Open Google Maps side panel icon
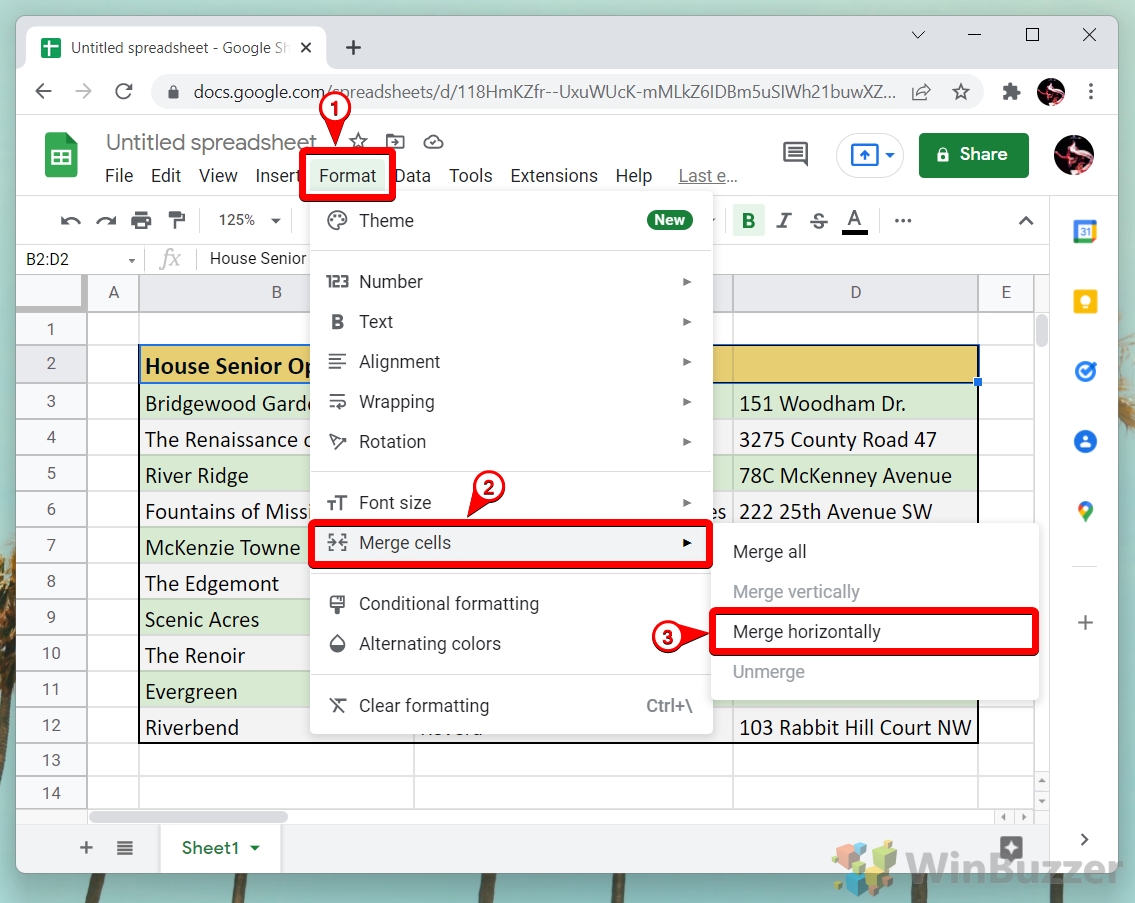This screenshot has width=1135, height=903. pyautogui.click(x=1085, y=511)
